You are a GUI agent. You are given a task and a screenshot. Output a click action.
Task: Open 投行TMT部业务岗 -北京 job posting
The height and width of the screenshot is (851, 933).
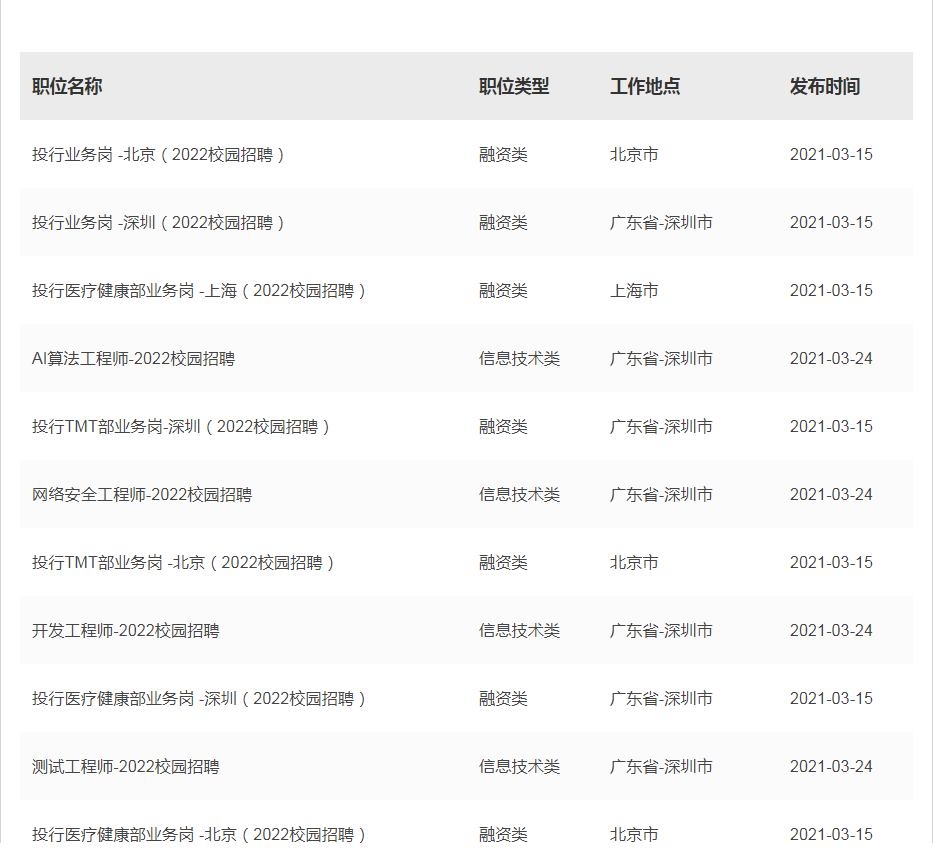click(x=183, y=563)
